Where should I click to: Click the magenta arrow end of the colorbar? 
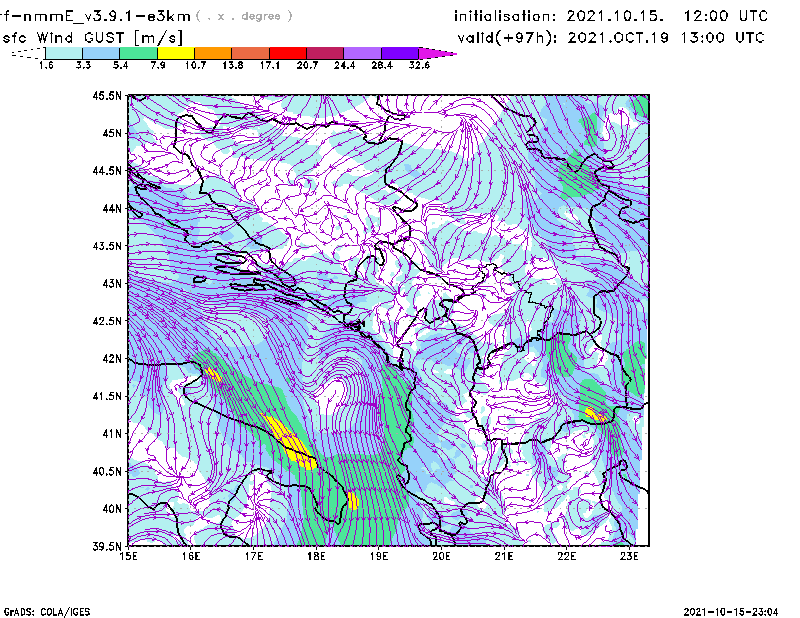(x=437, y=53)
